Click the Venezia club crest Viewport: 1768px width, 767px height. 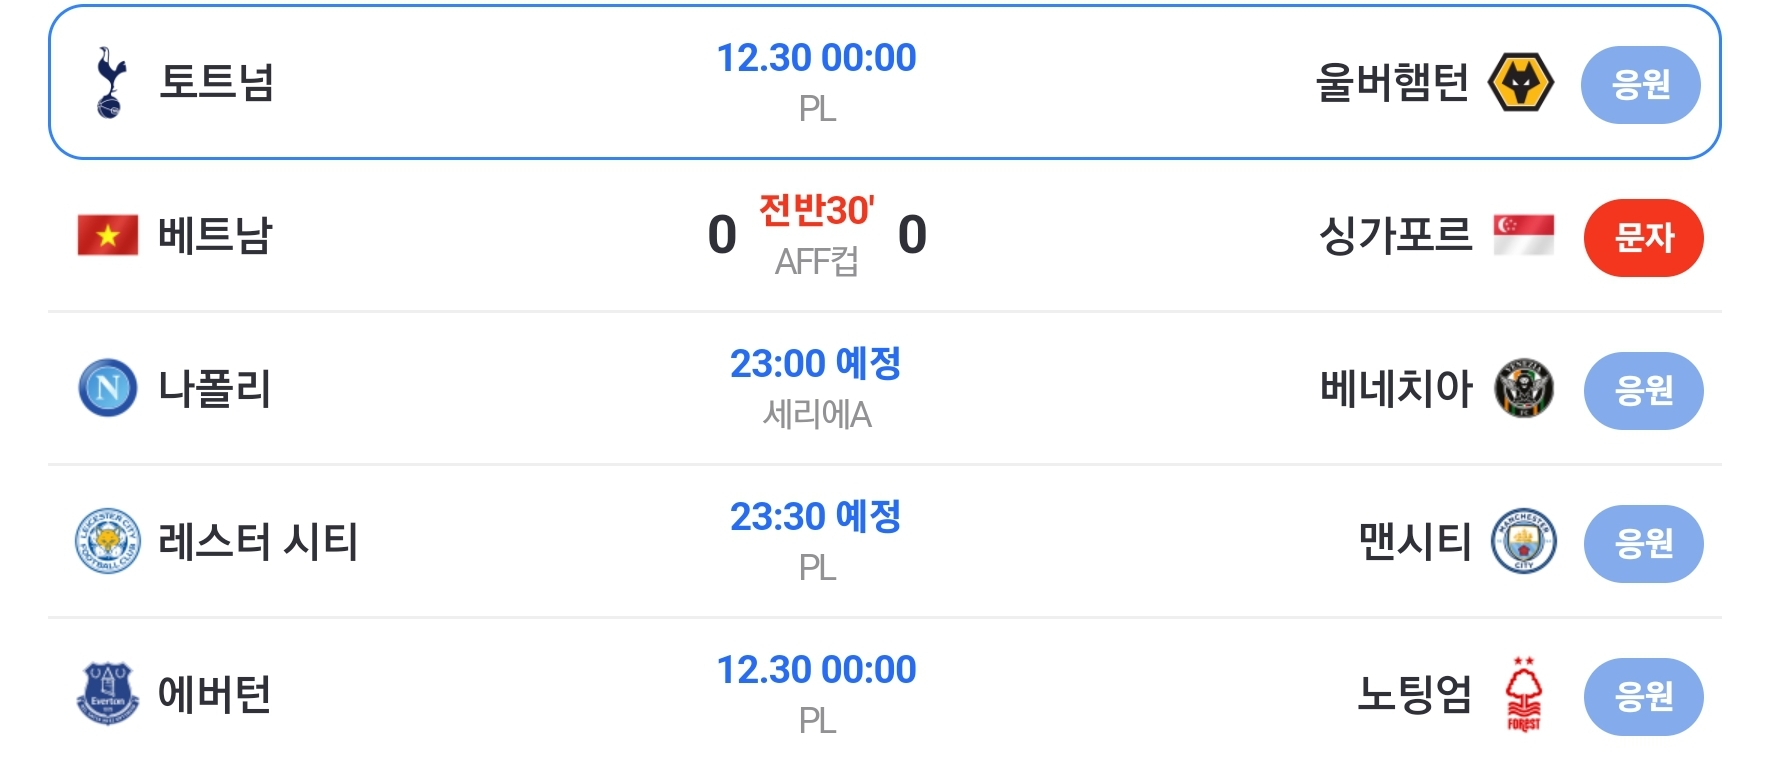pos(1523,388)
